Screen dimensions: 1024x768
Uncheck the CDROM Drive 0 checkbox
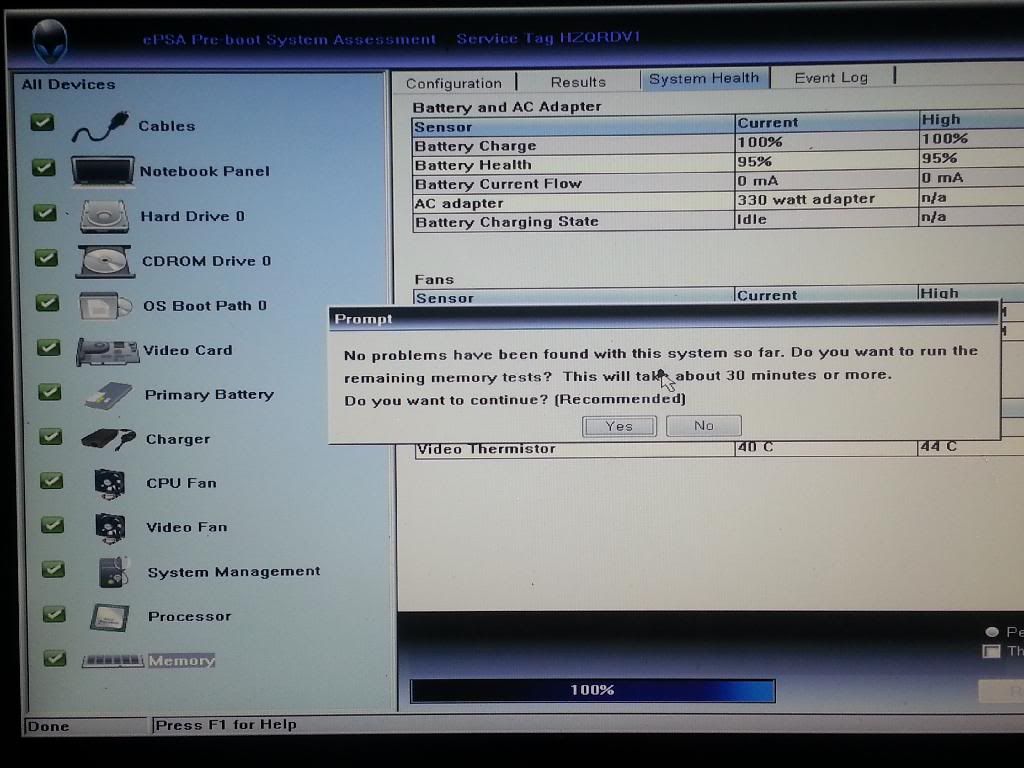coord(46,258)
